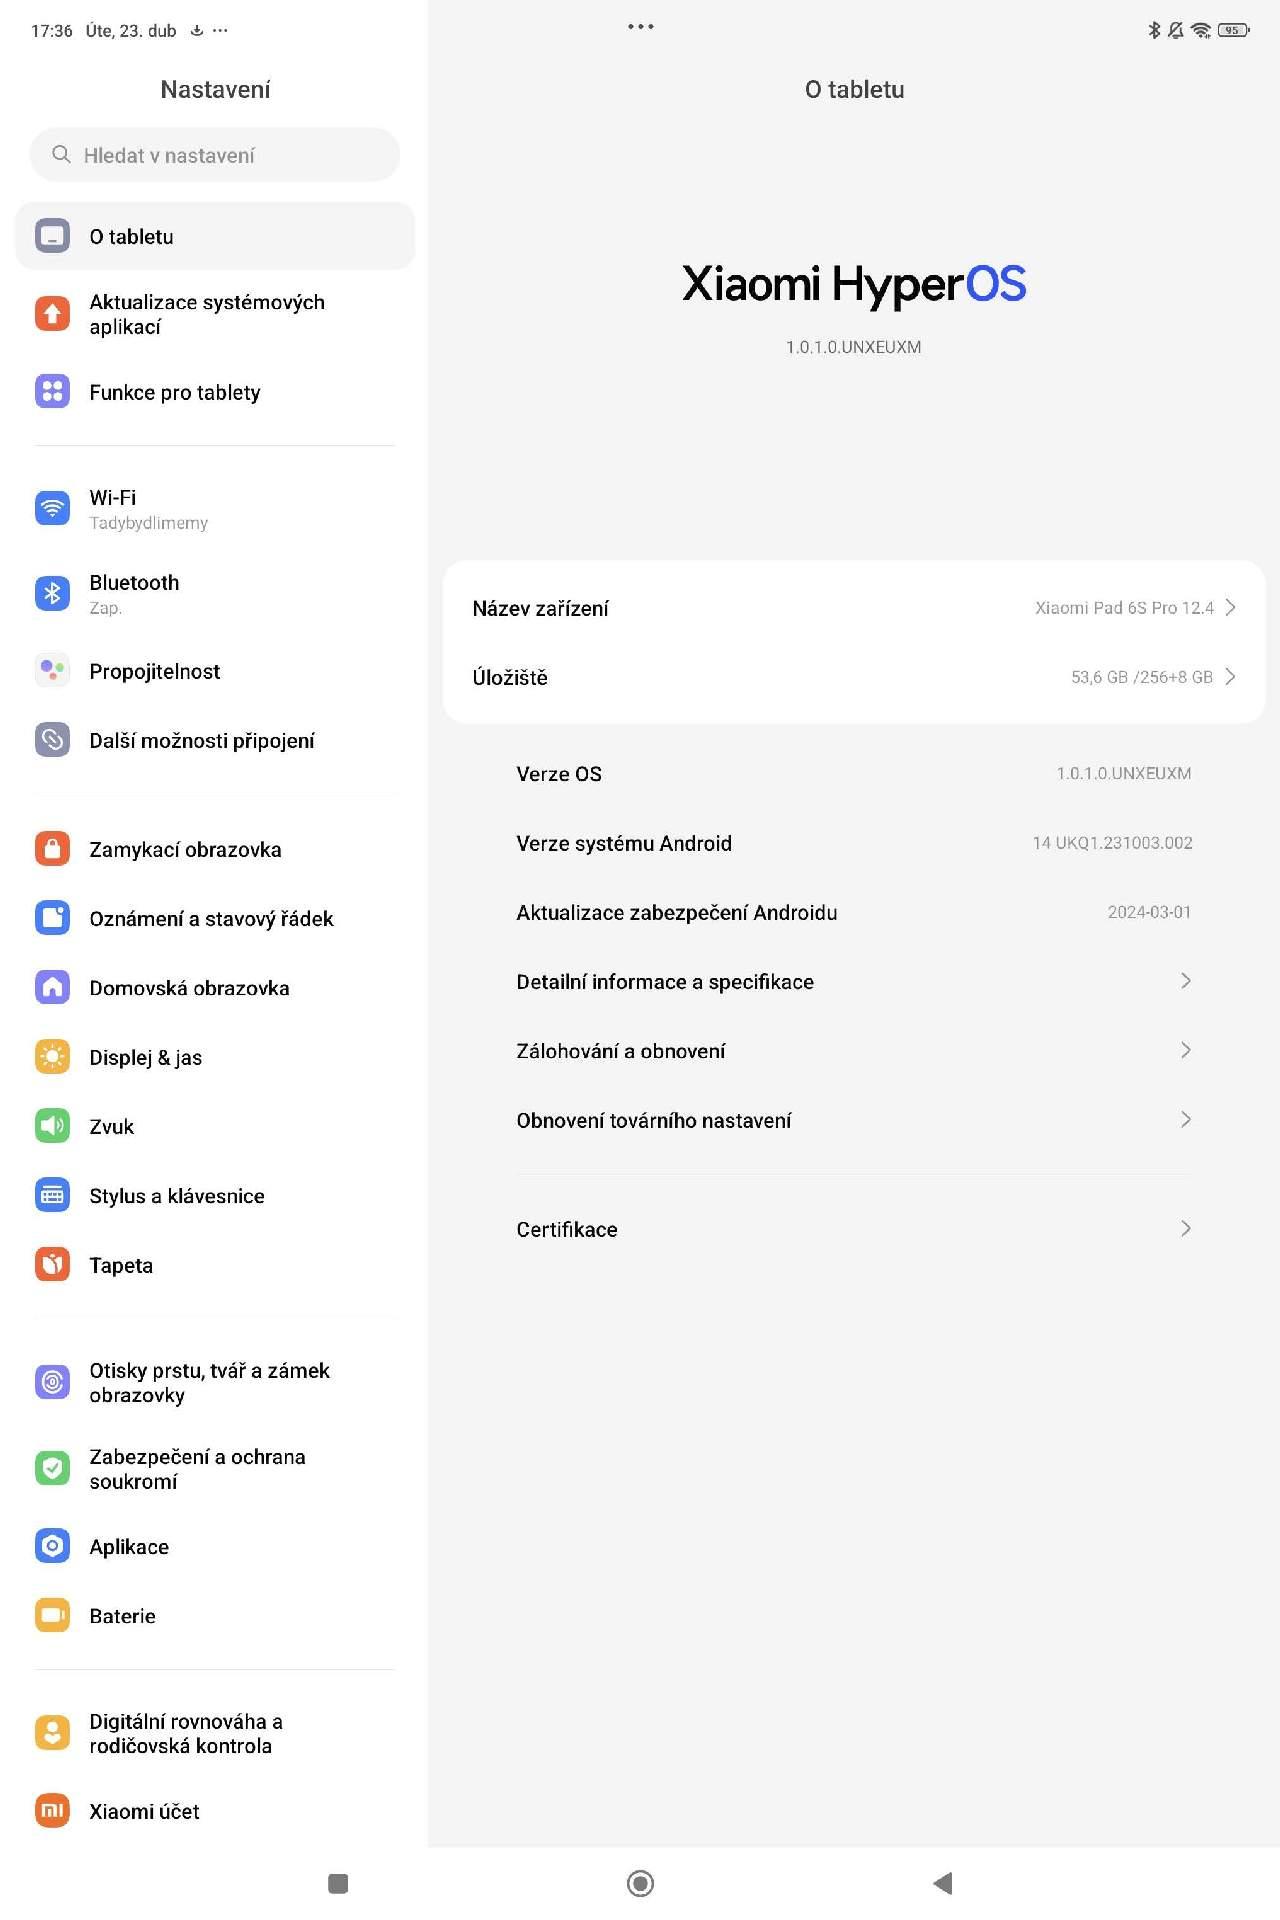Expand Název zařízení chevron
The height and width of the screenshot is (1920, 1280).
(x=1231, y=608)
